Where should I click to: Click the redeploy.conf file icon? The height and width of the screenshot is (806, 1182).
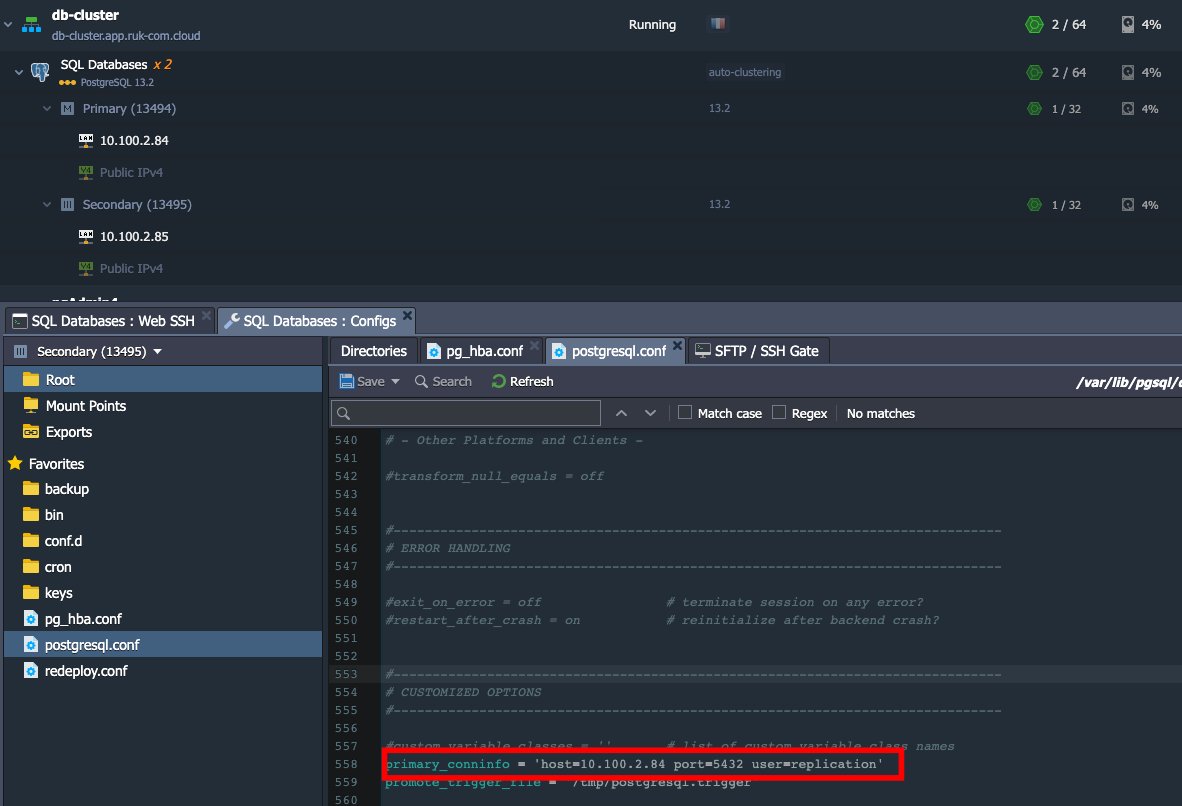31,671
